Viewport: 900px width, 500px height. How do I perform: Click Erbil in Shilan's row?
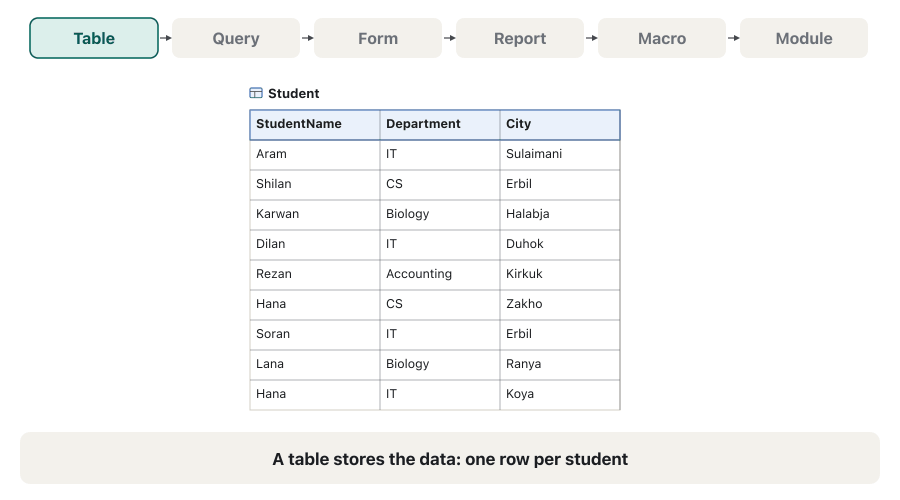560,184
